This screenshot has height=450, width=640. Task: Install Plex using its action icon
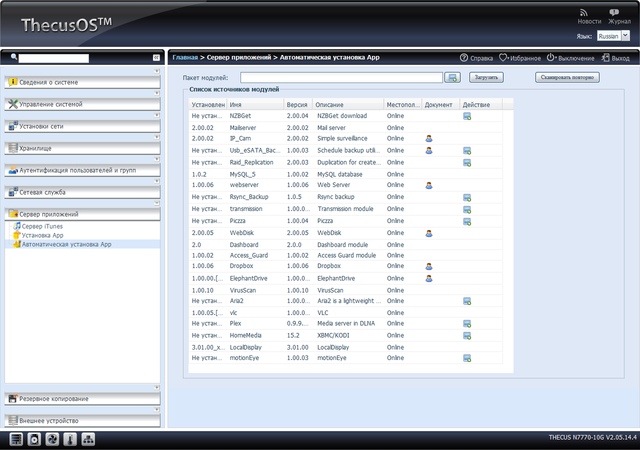(467, 324)
